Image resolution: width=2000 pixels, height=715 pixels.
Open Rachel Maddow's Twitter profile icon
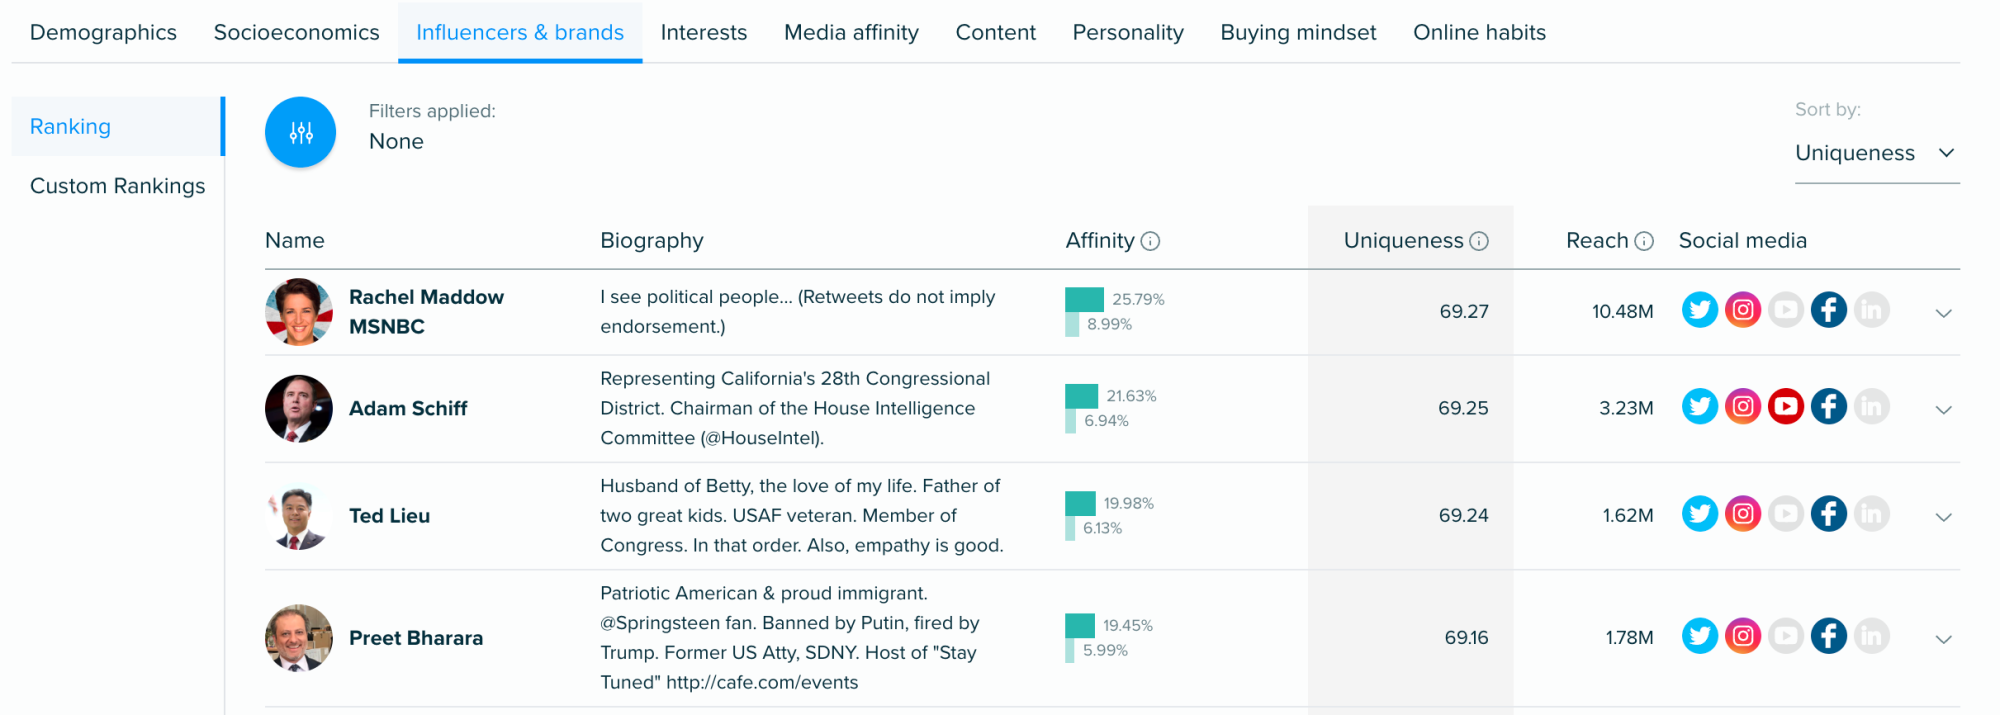coord(1699,310)
